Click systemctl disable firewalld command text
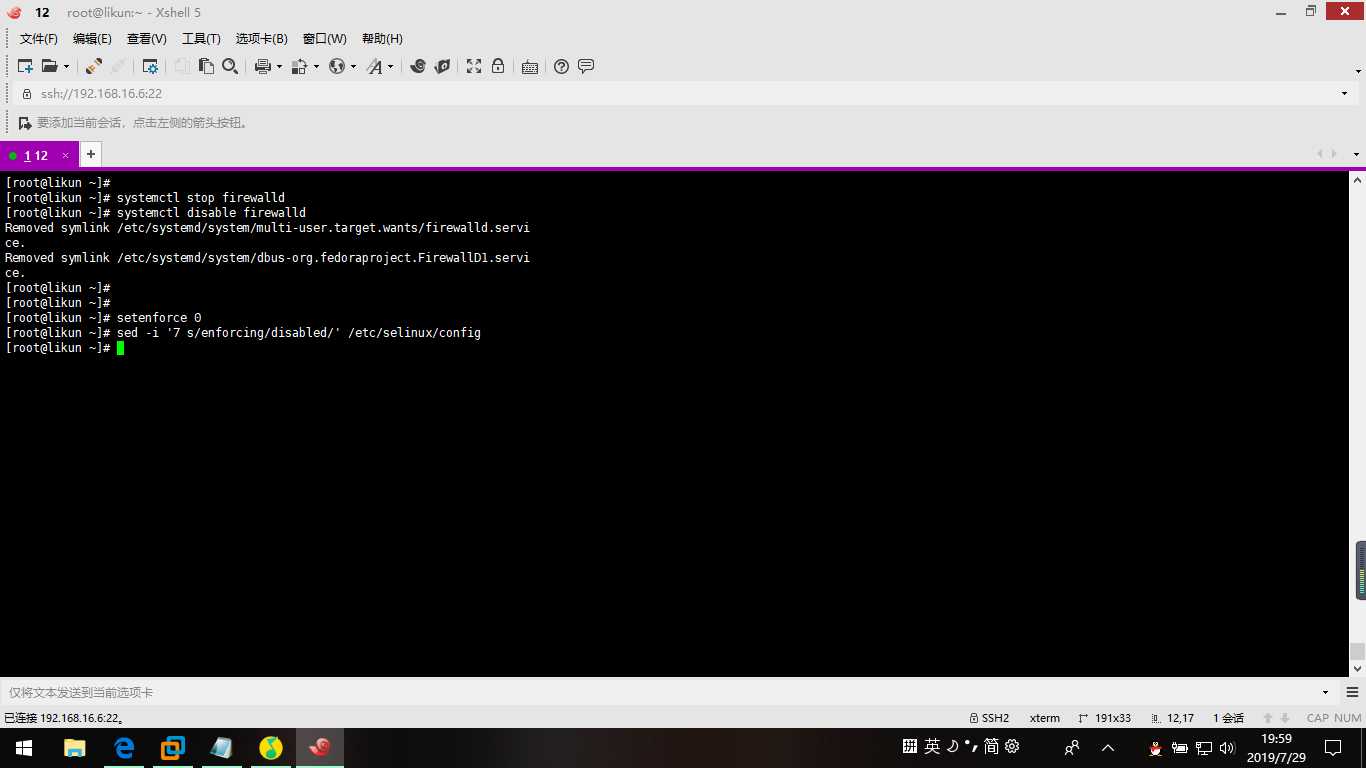 pyautogui.click(x=211, y=213)
